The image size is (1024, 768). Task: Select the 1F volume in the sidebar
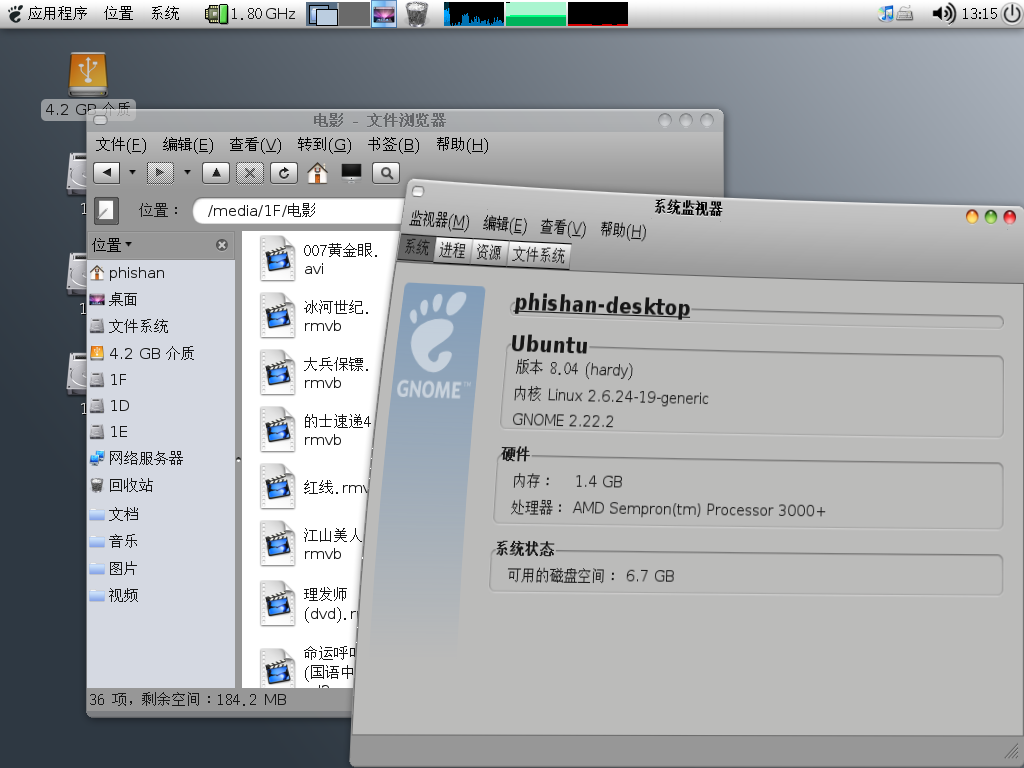[108, 379]
